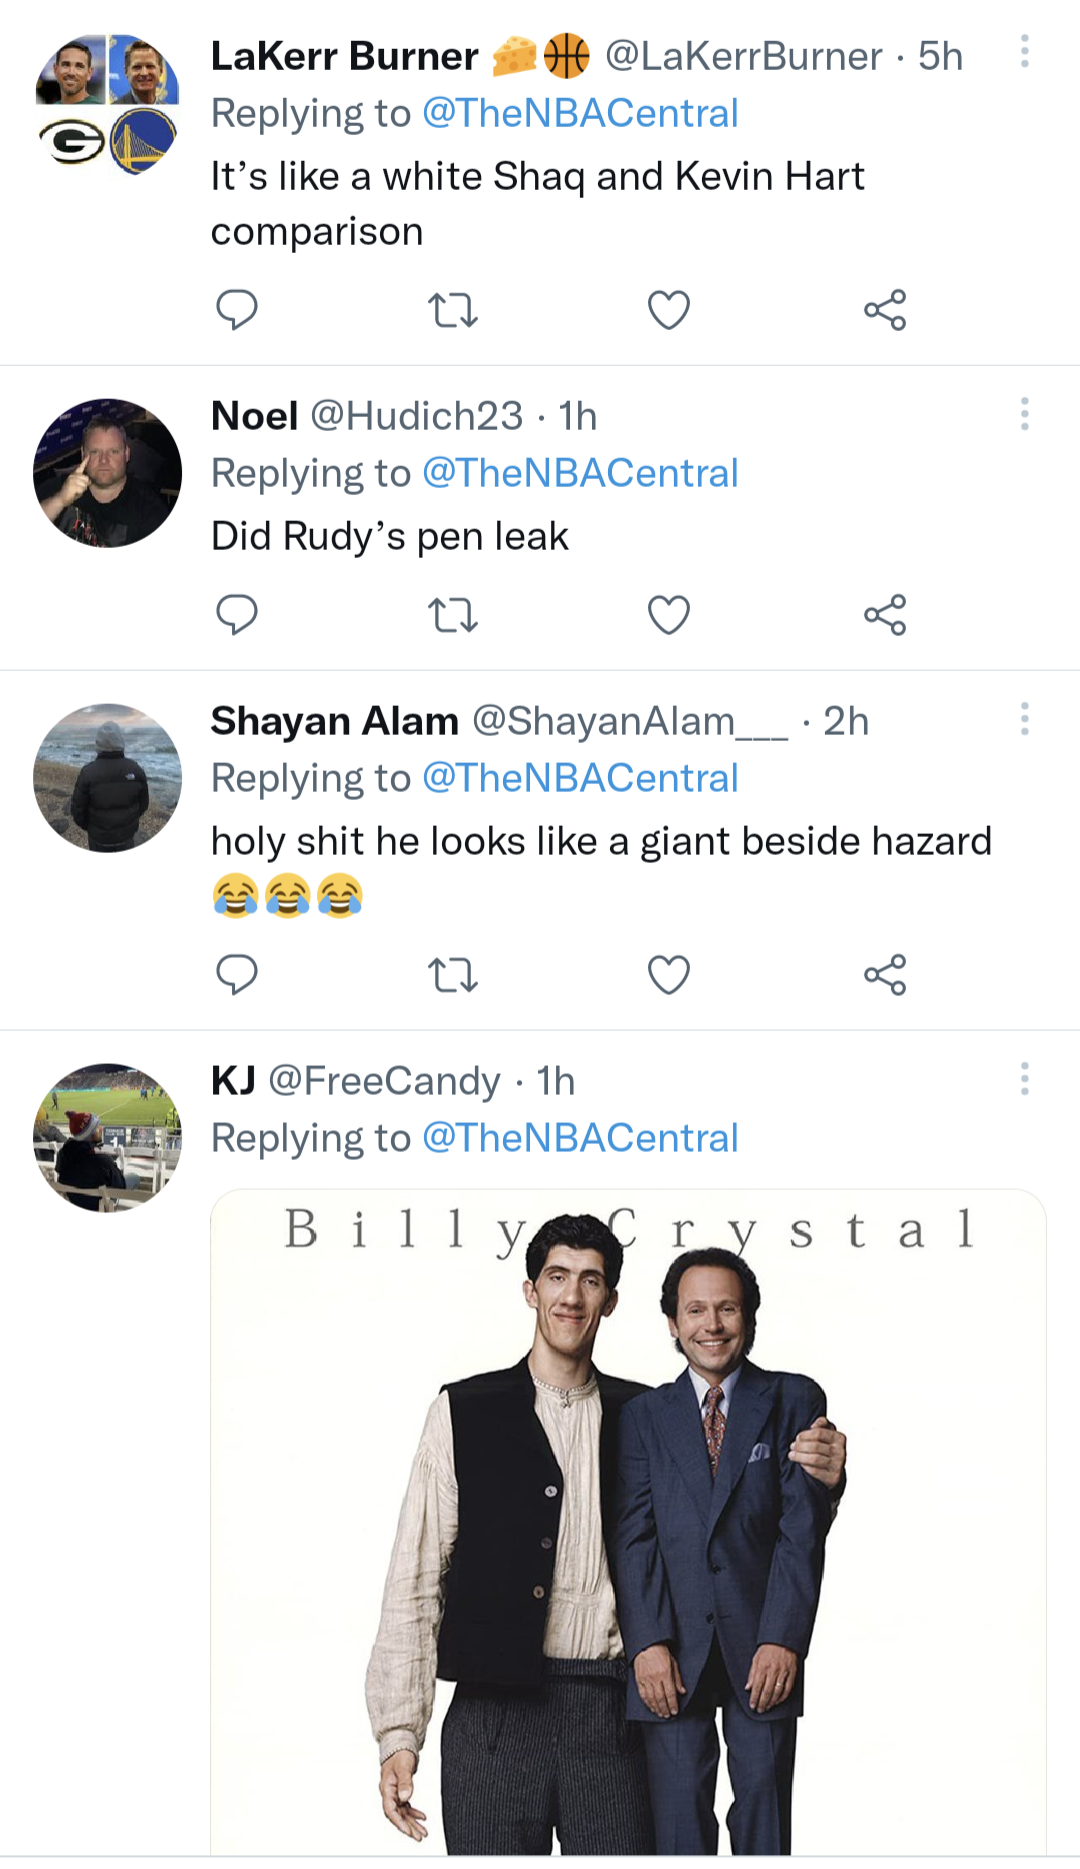Image resolution: width=1080 pixels, height=1869 pixels.
Task: Like Noel's "Did Rudy's pen leak" tweet
Action: pyautogui.click(x=668, y=615)
